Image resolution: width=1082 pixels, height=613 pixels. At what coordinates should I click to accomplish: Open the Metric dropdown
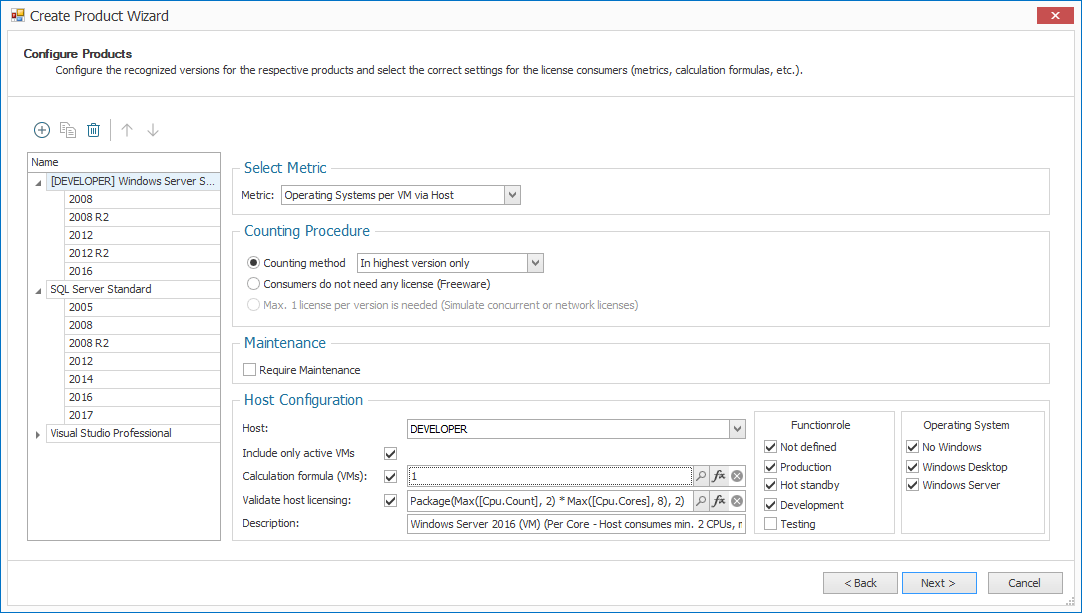pos(512,195)
